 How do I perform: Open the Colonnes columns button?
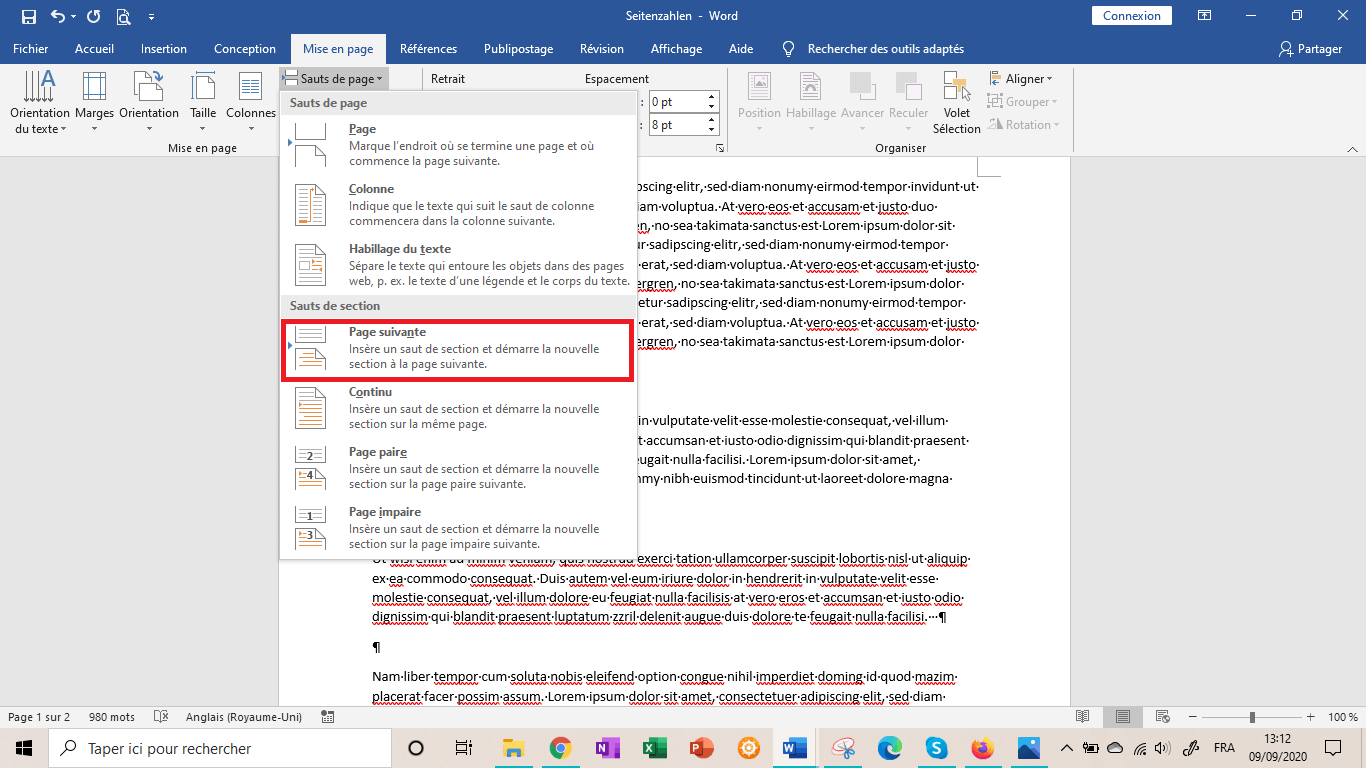click(x=251, y=103)
